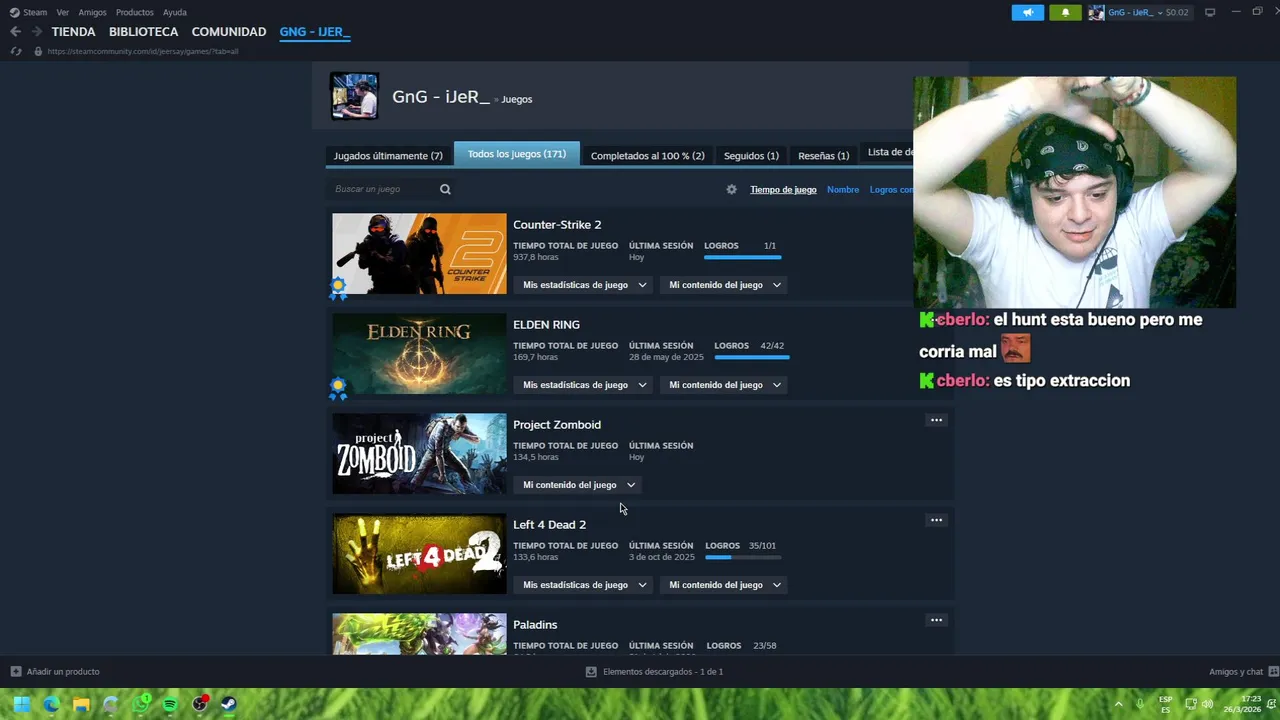Open Left 4 Dead 2 game artwork
1280x720 pixels.
[419, 553]
